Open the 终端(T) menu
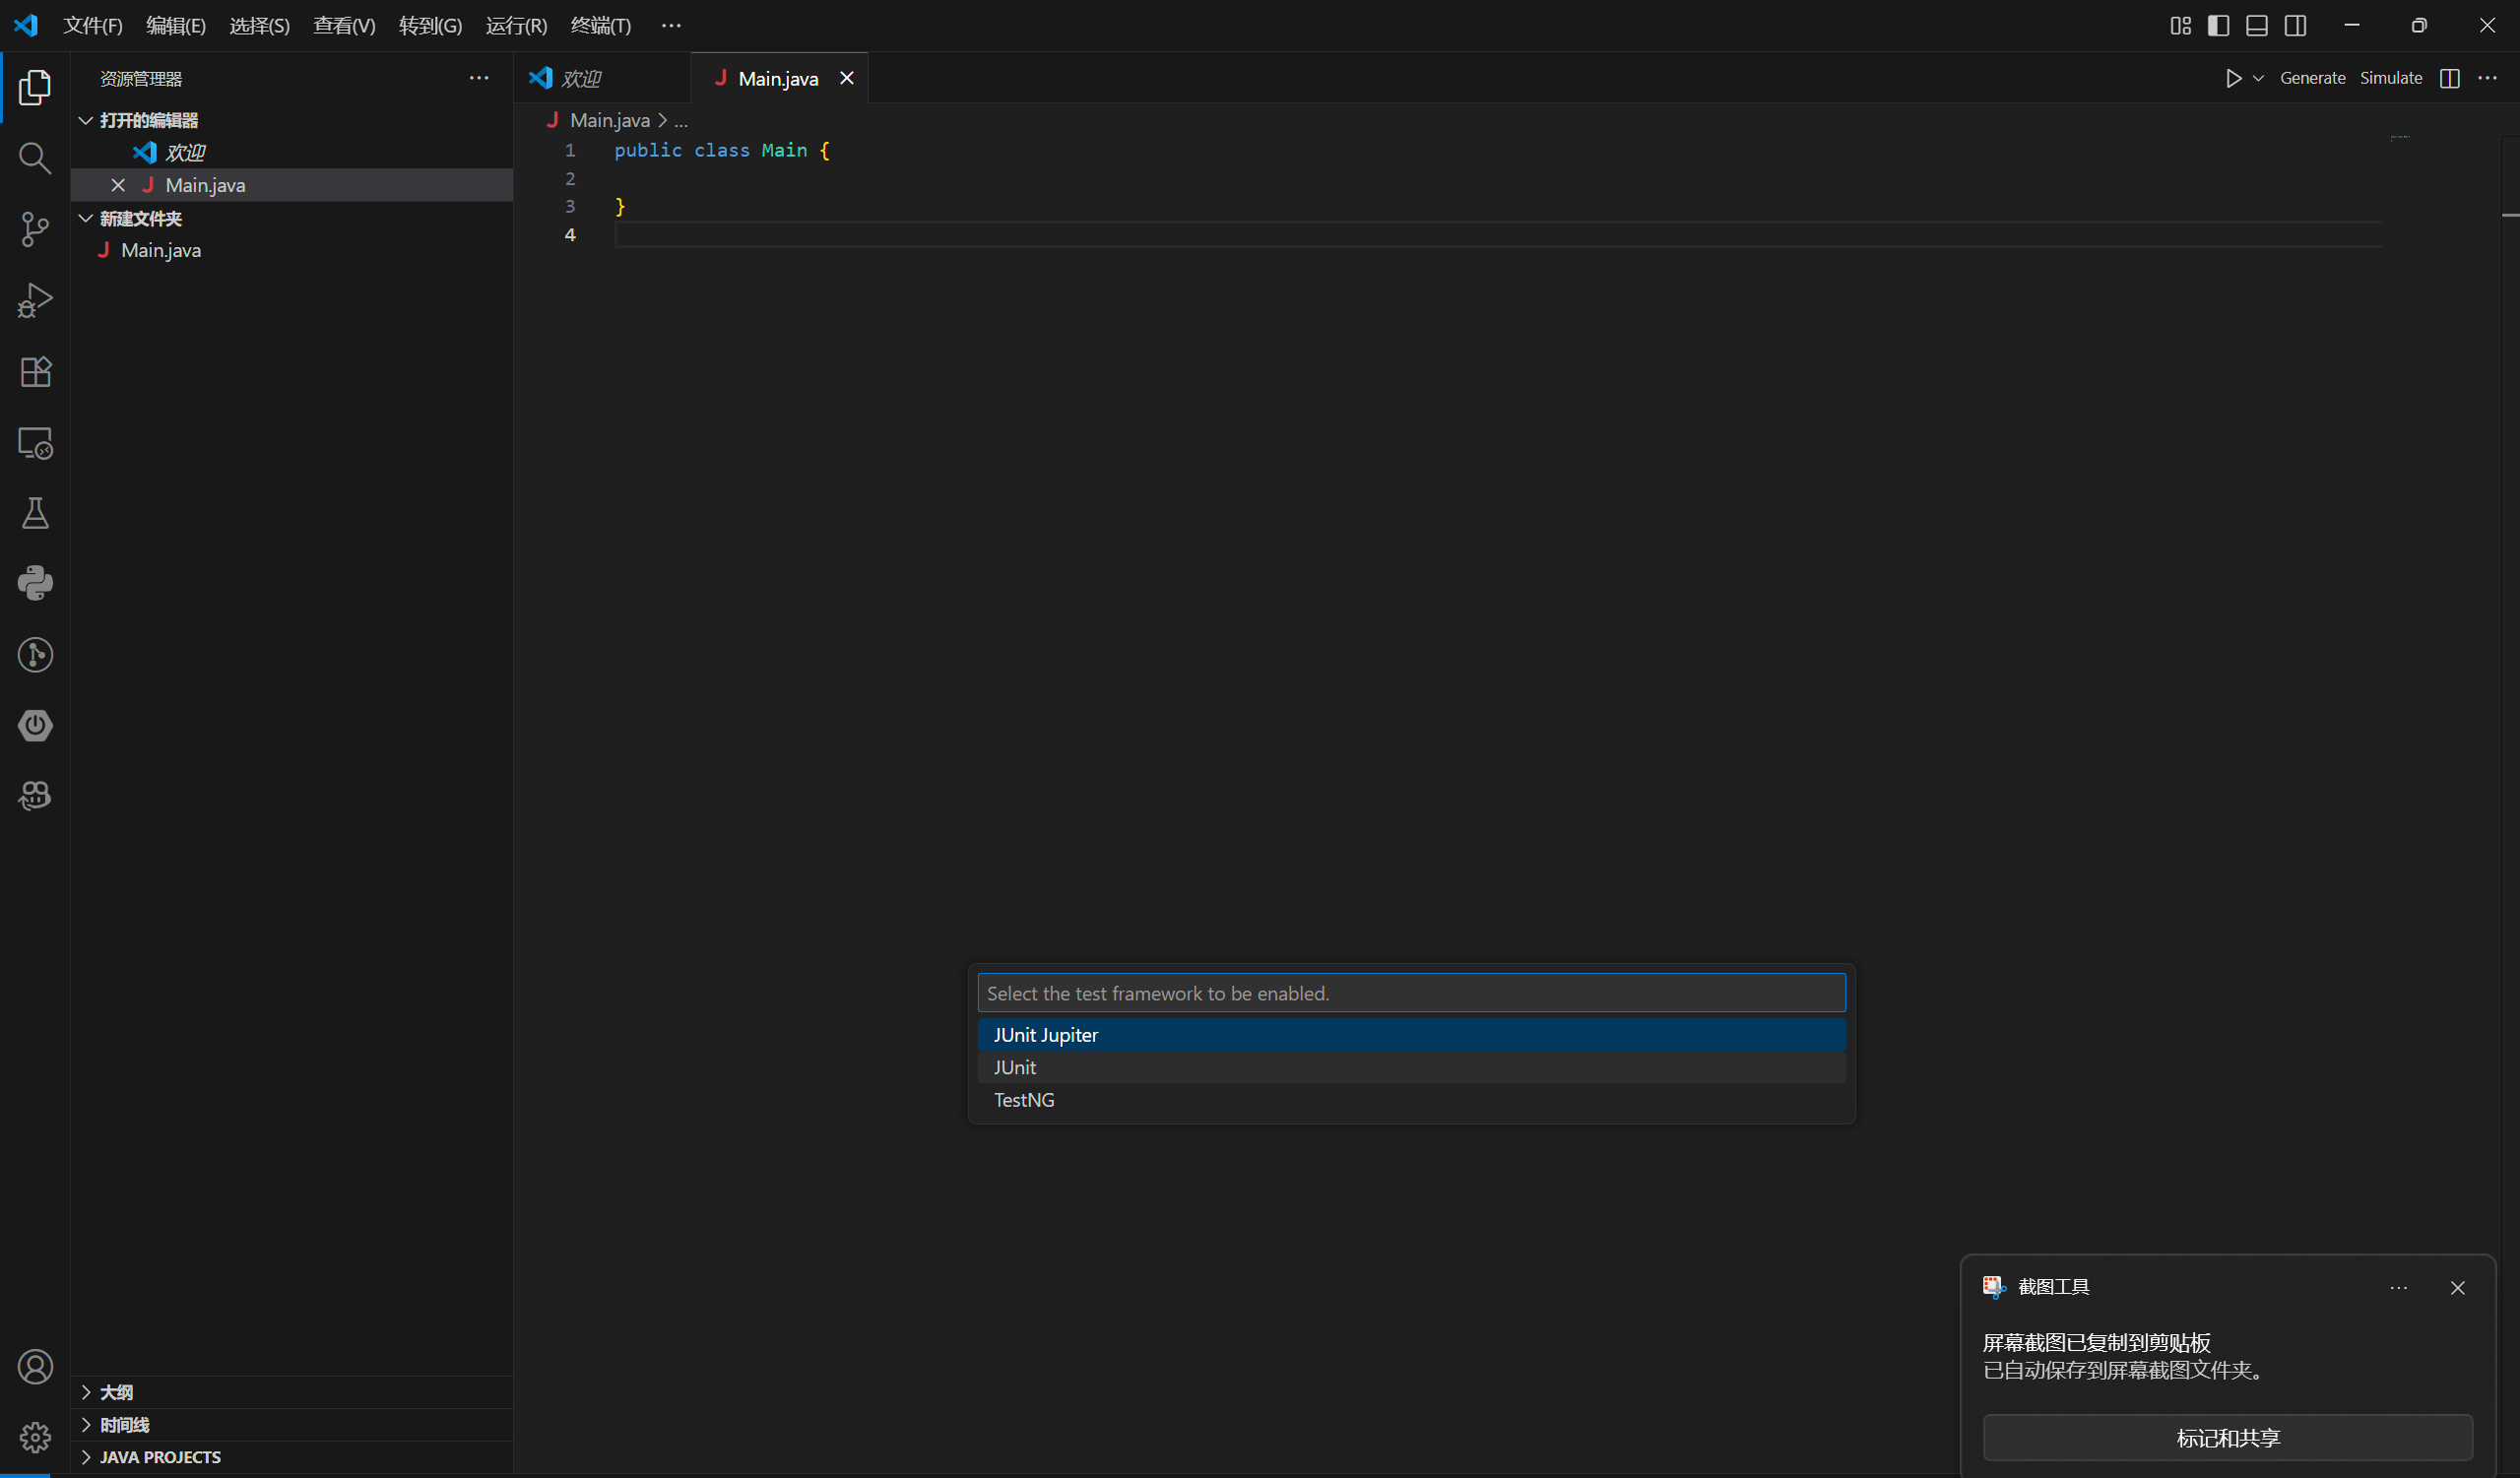Image resolution: width=2520 pixels, height=1478 pixels. click(x=600, y=26)
